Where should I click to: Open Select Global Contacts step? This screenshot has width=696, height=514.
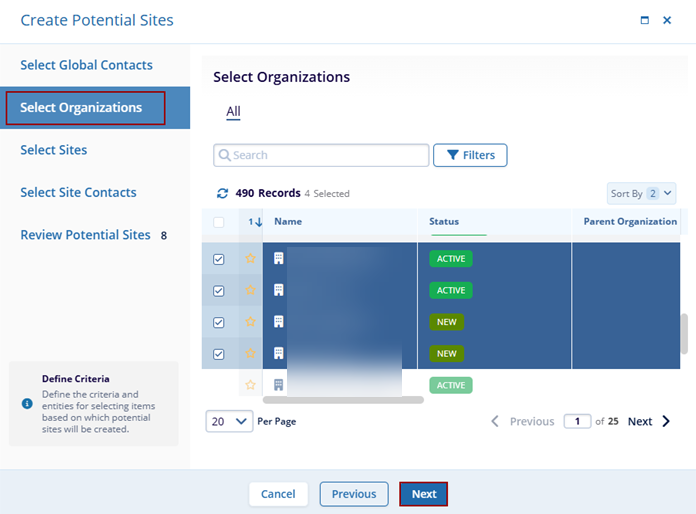click(x=86, y=65)
